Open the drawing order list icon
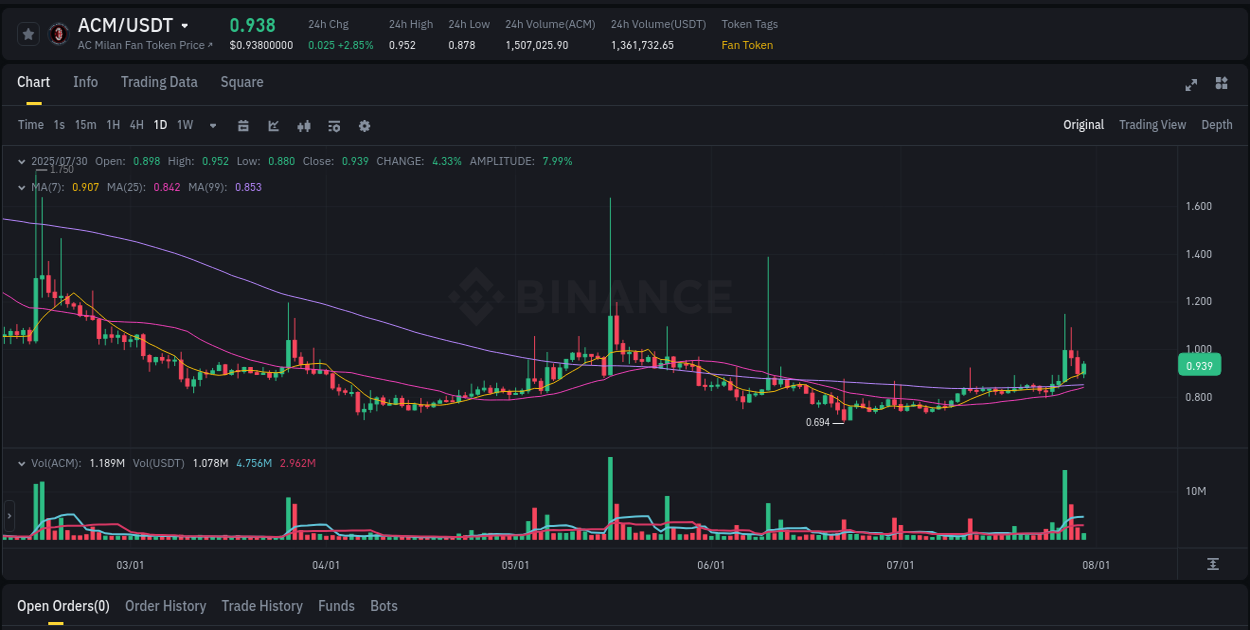1250x630 pixels. pos(333,126)
